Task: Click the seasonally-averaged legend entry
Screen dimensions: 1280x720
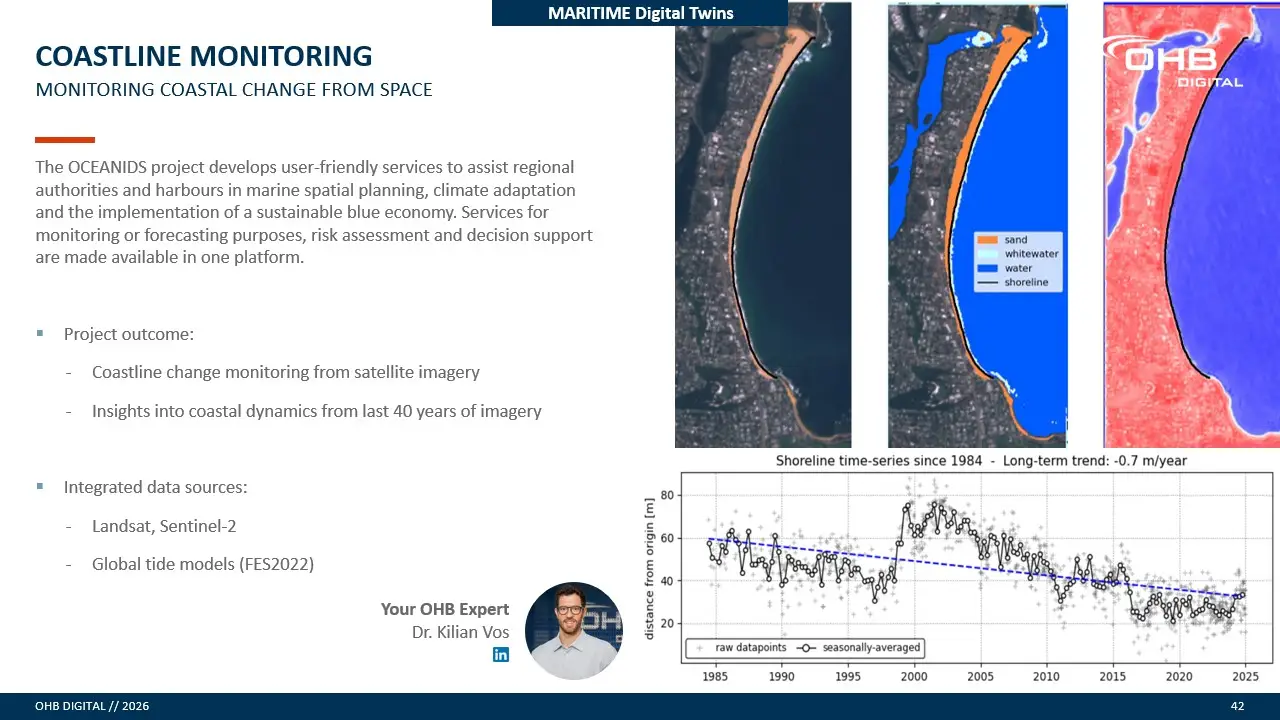Action: (860, 648)
